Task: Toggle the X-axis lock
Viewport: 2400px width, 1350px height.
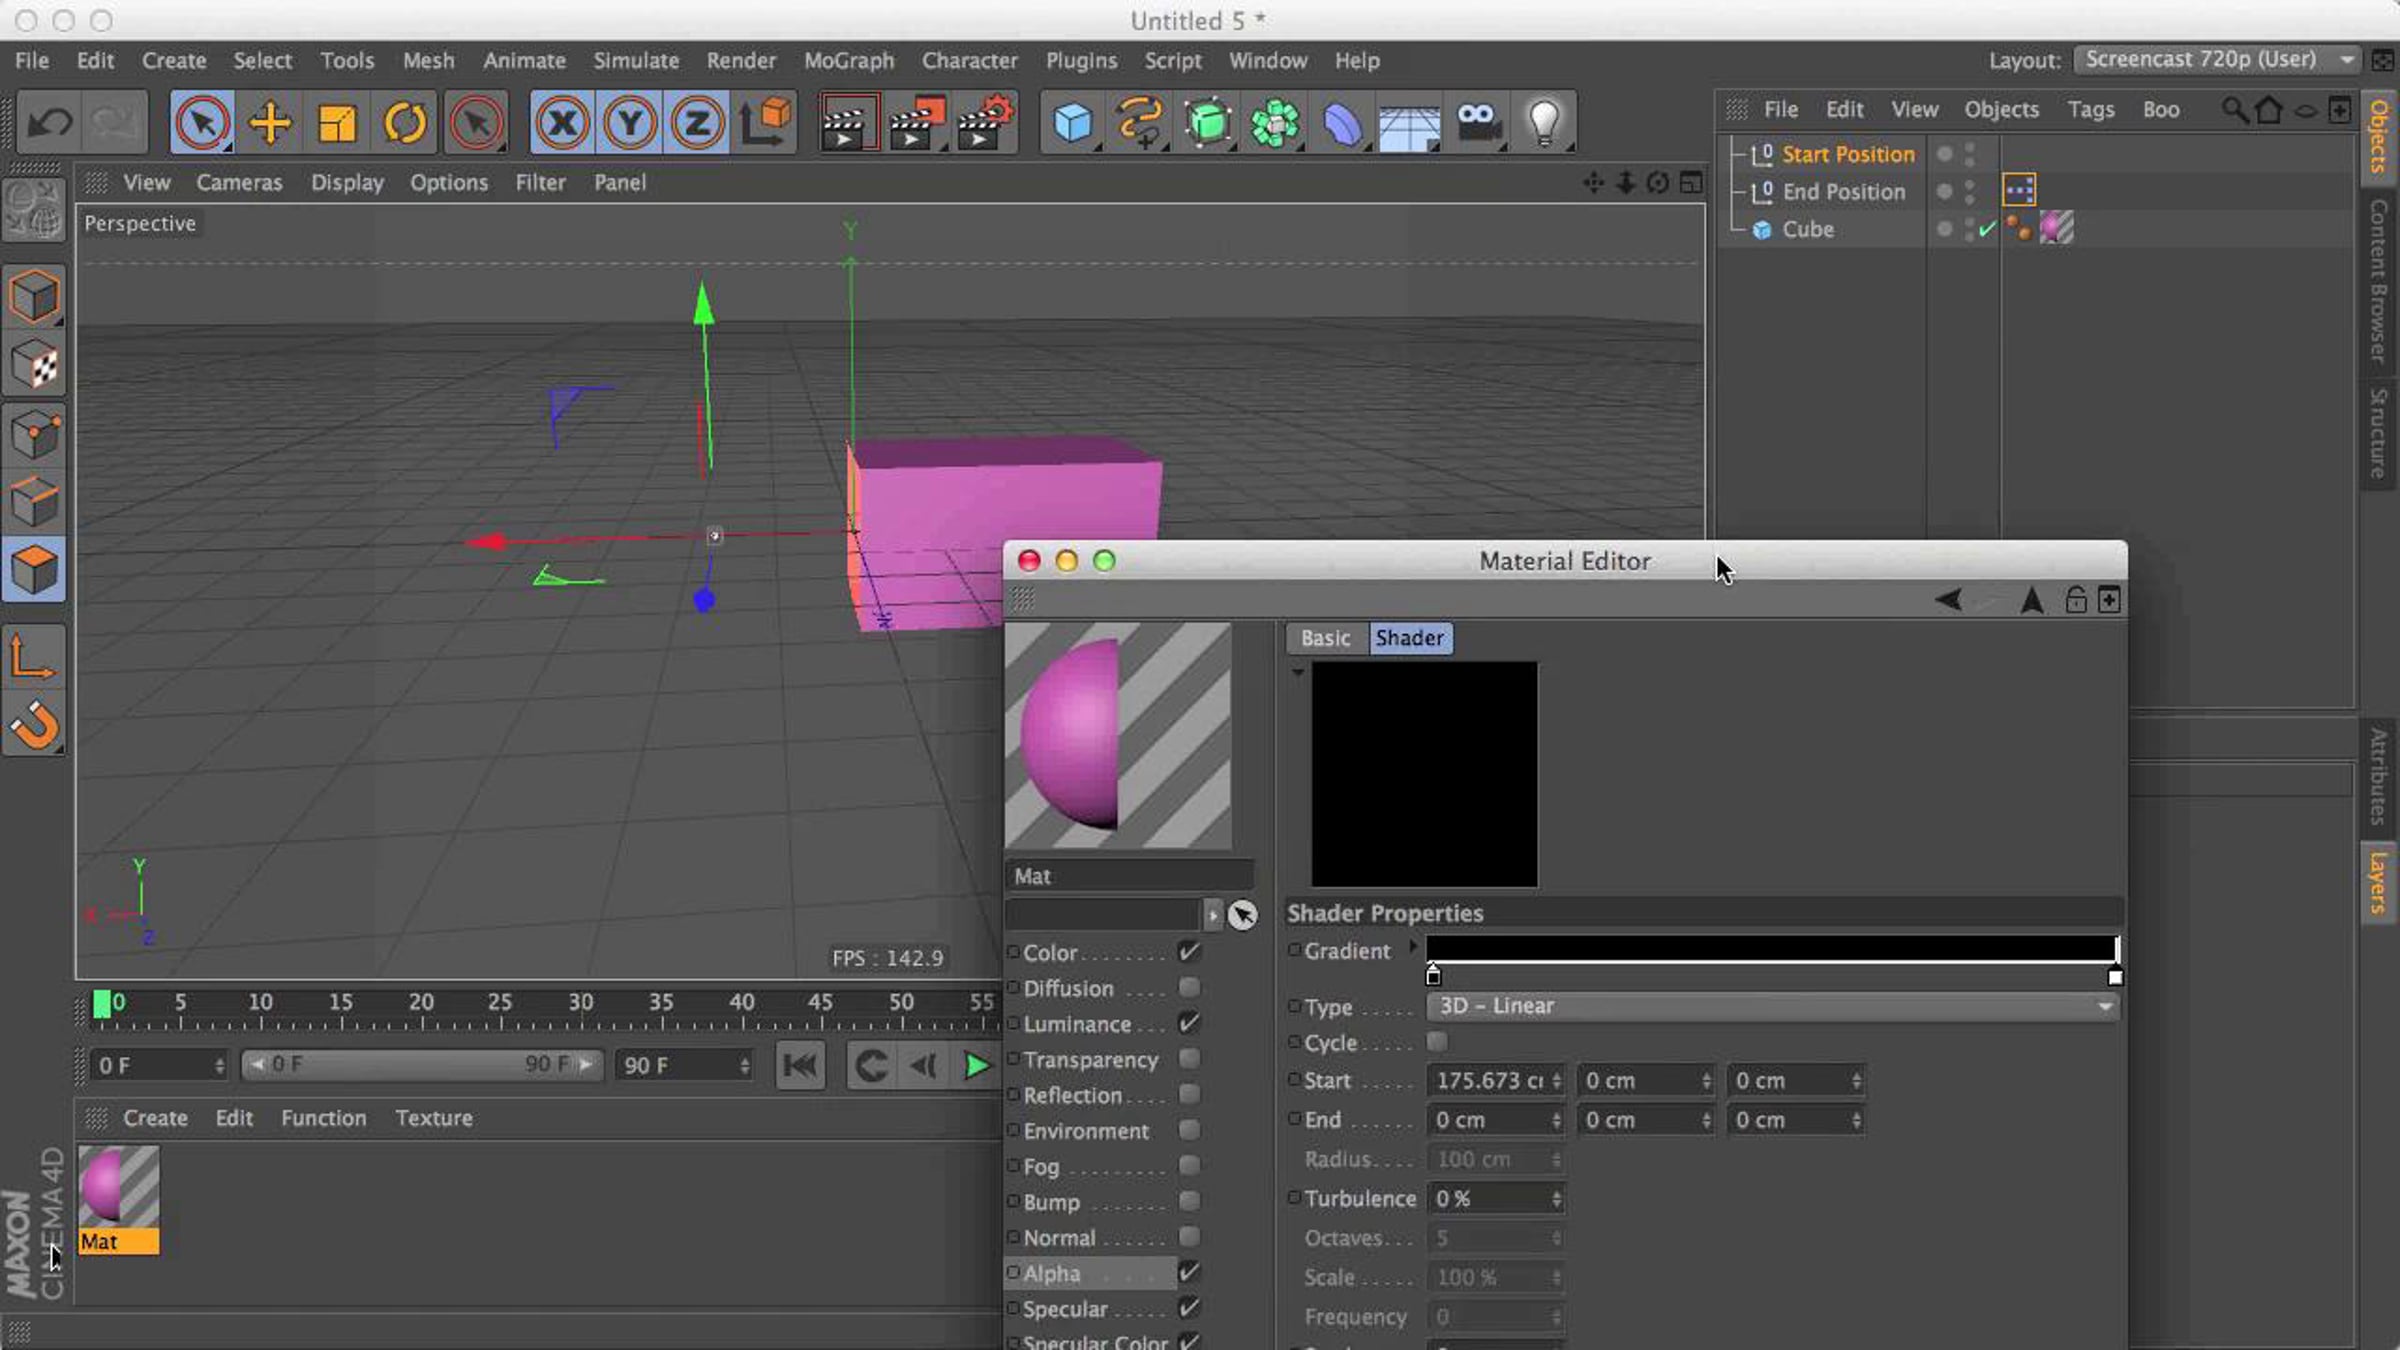Action: tap(562, 123)
